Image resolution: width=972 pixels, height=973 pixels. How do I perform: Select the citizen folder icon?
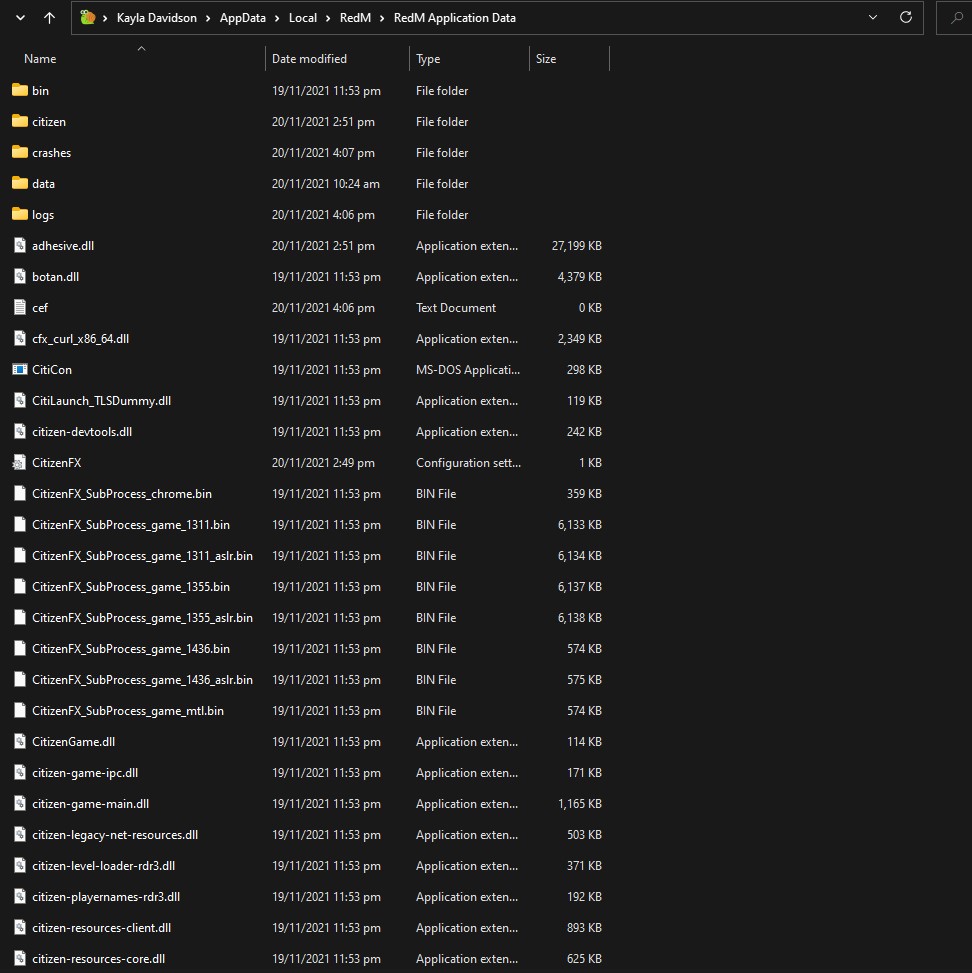pos(20,121)
